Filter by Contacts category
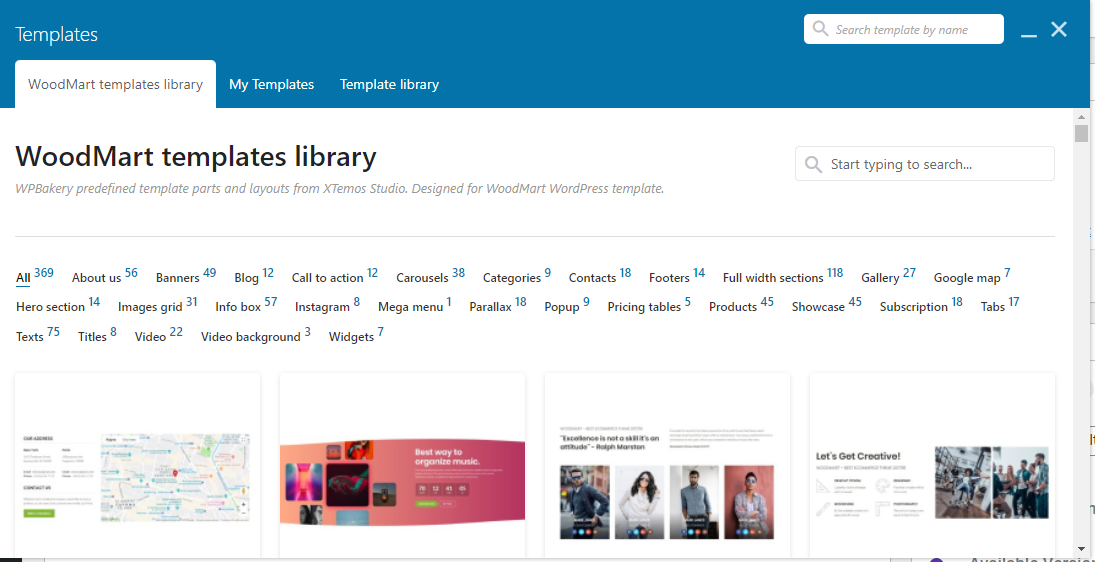1095x562 pixels. pos(600,276)
